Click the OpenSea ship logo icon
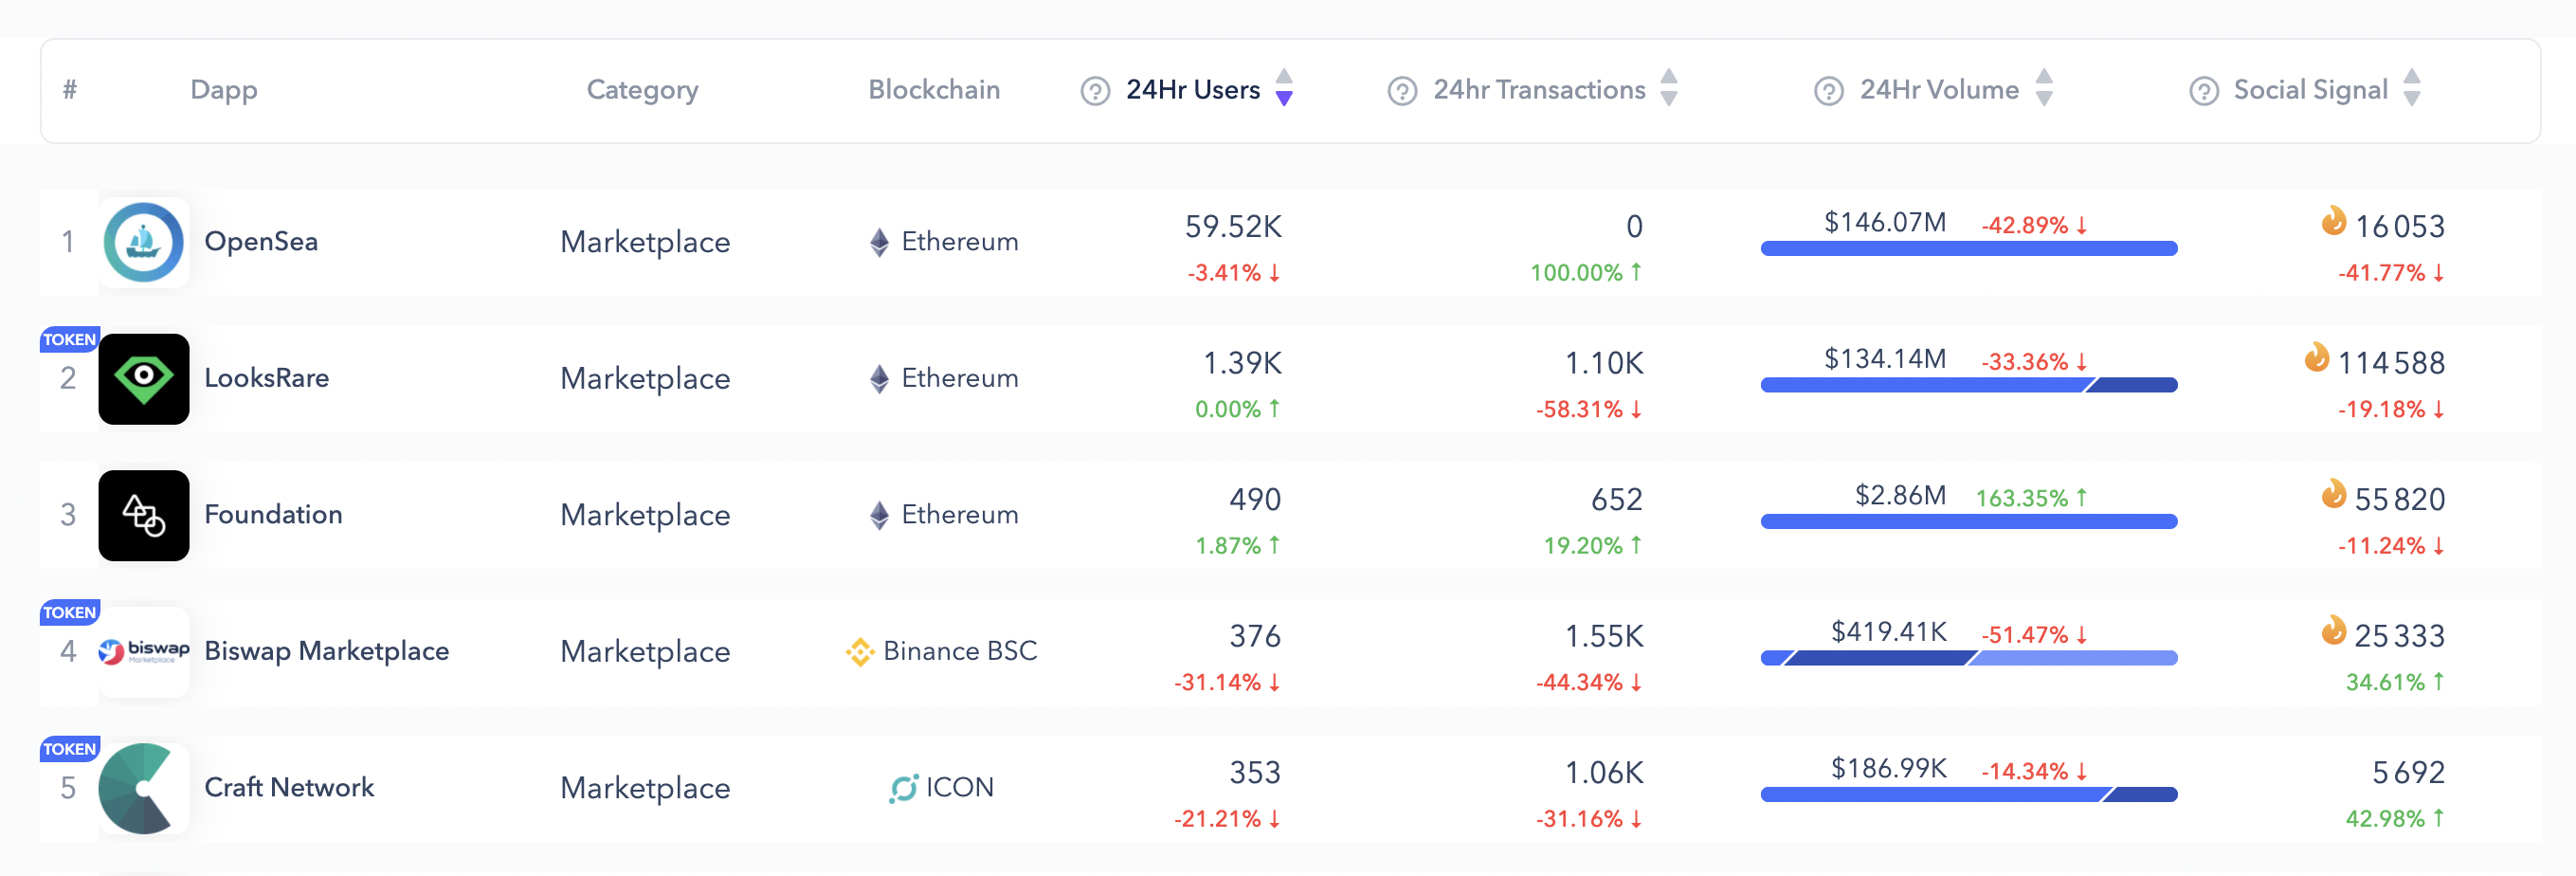 coord(143,242)
